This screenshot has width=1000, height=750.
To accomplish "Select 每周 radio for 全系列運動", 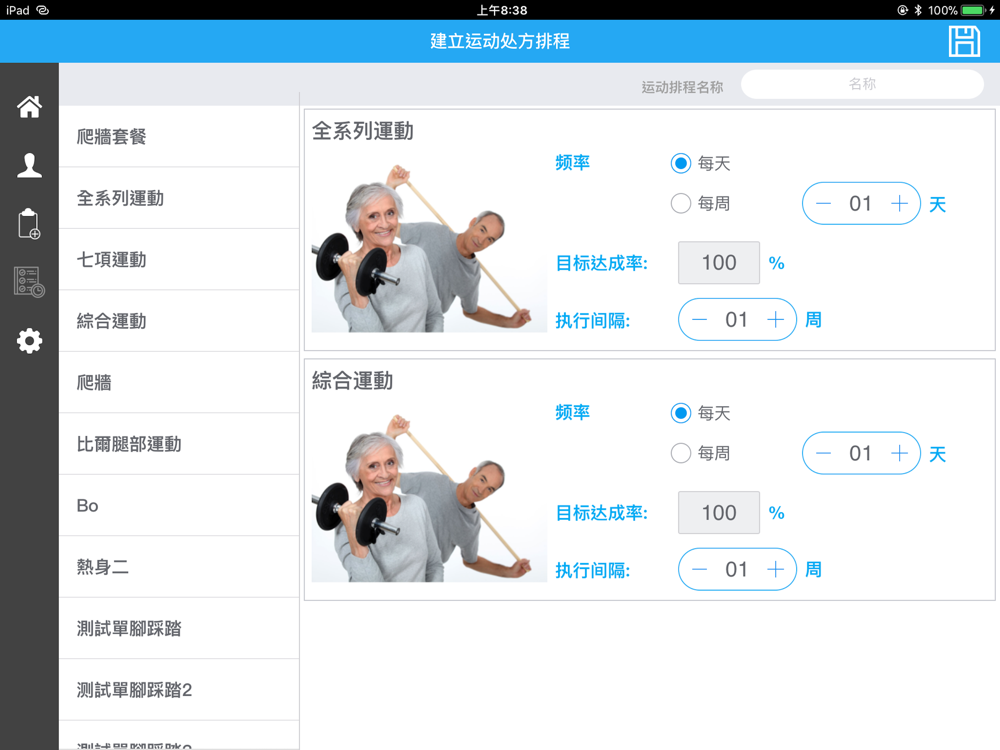I will coord(680,203).
